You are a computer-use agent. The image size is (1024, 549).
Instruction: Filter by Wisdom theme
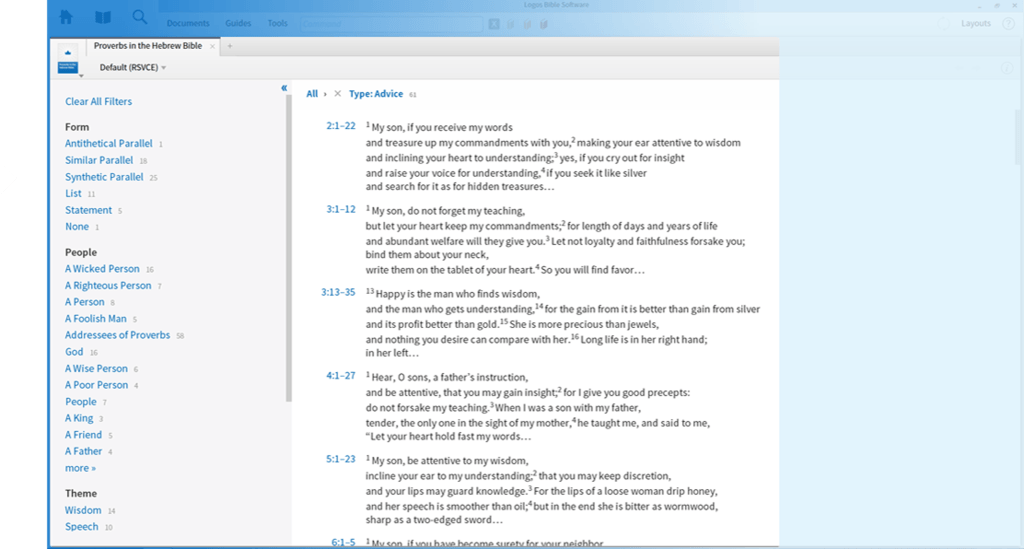click(83, 510)
